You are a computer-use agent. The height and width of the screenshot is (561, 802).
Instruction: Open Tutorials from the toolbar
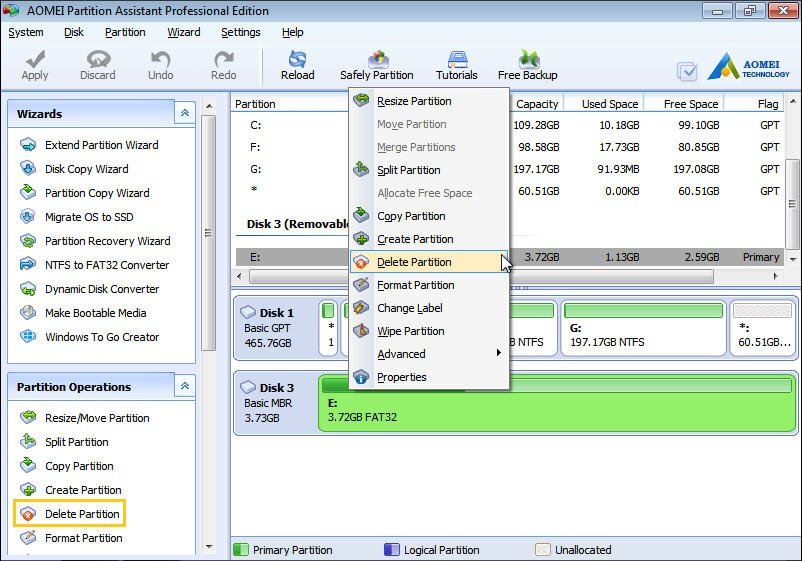pyautogui.click(x=457, y=65)
